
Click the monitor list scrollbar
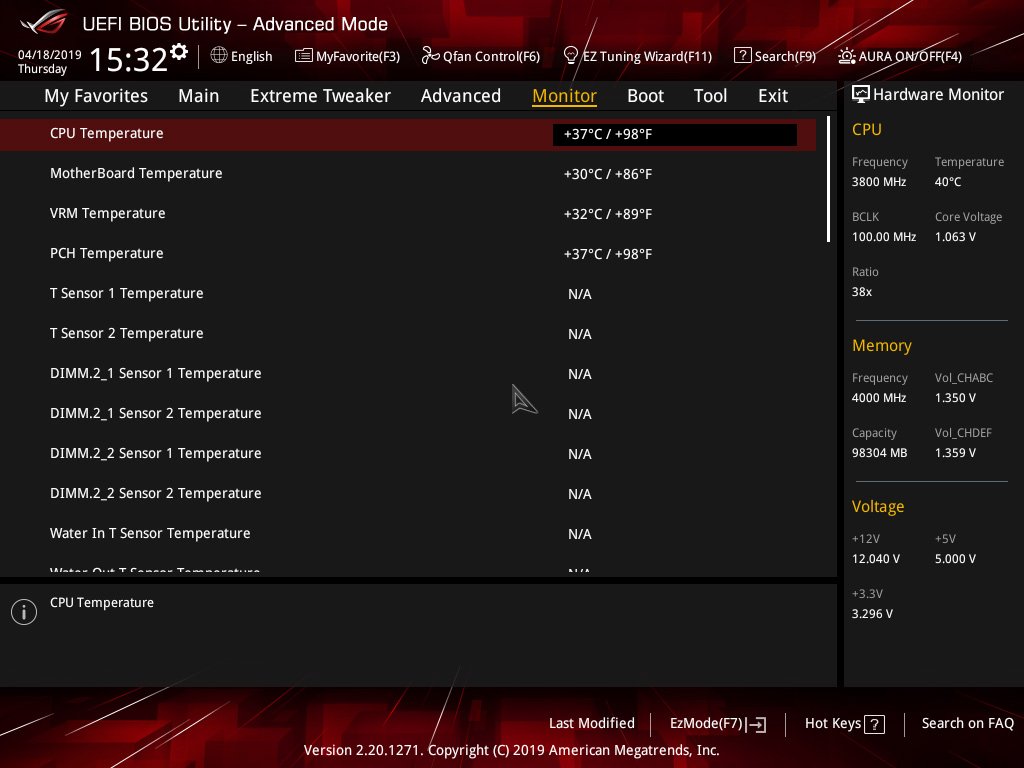coord(829,179)
